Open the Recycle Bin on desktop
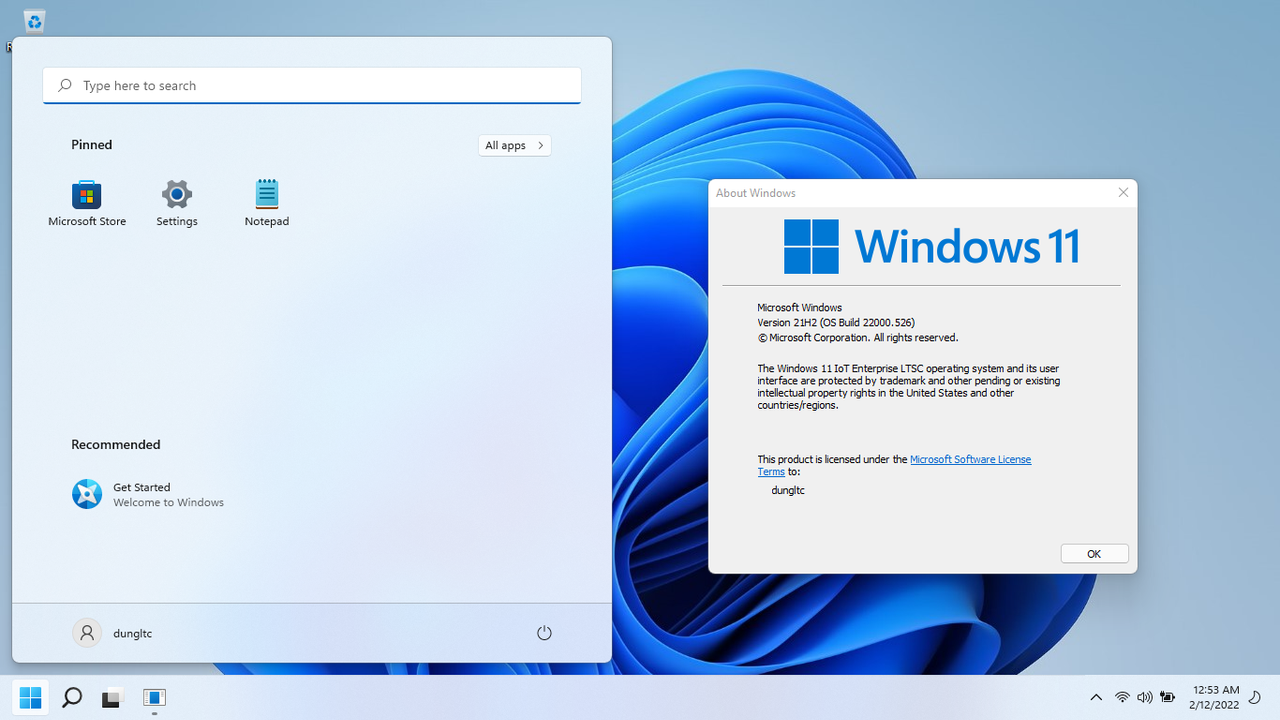 tap(34, 20)
